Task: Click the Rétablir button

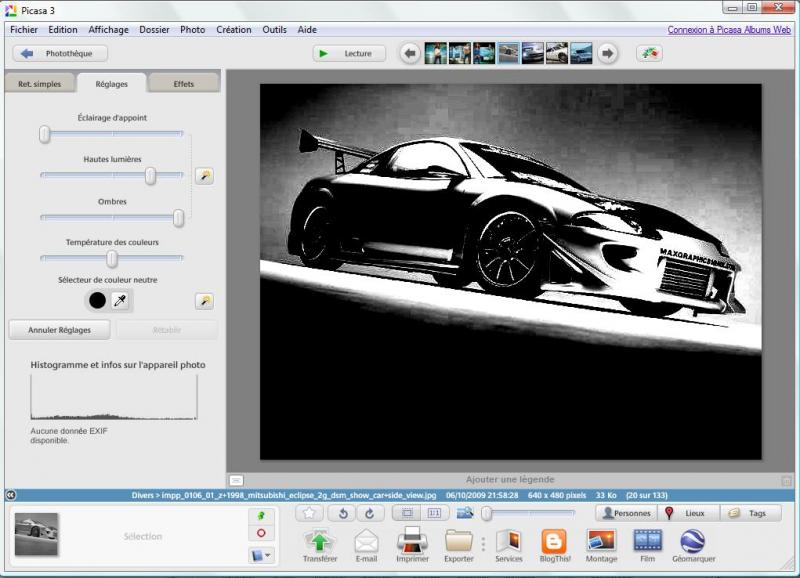Action: 167,330
